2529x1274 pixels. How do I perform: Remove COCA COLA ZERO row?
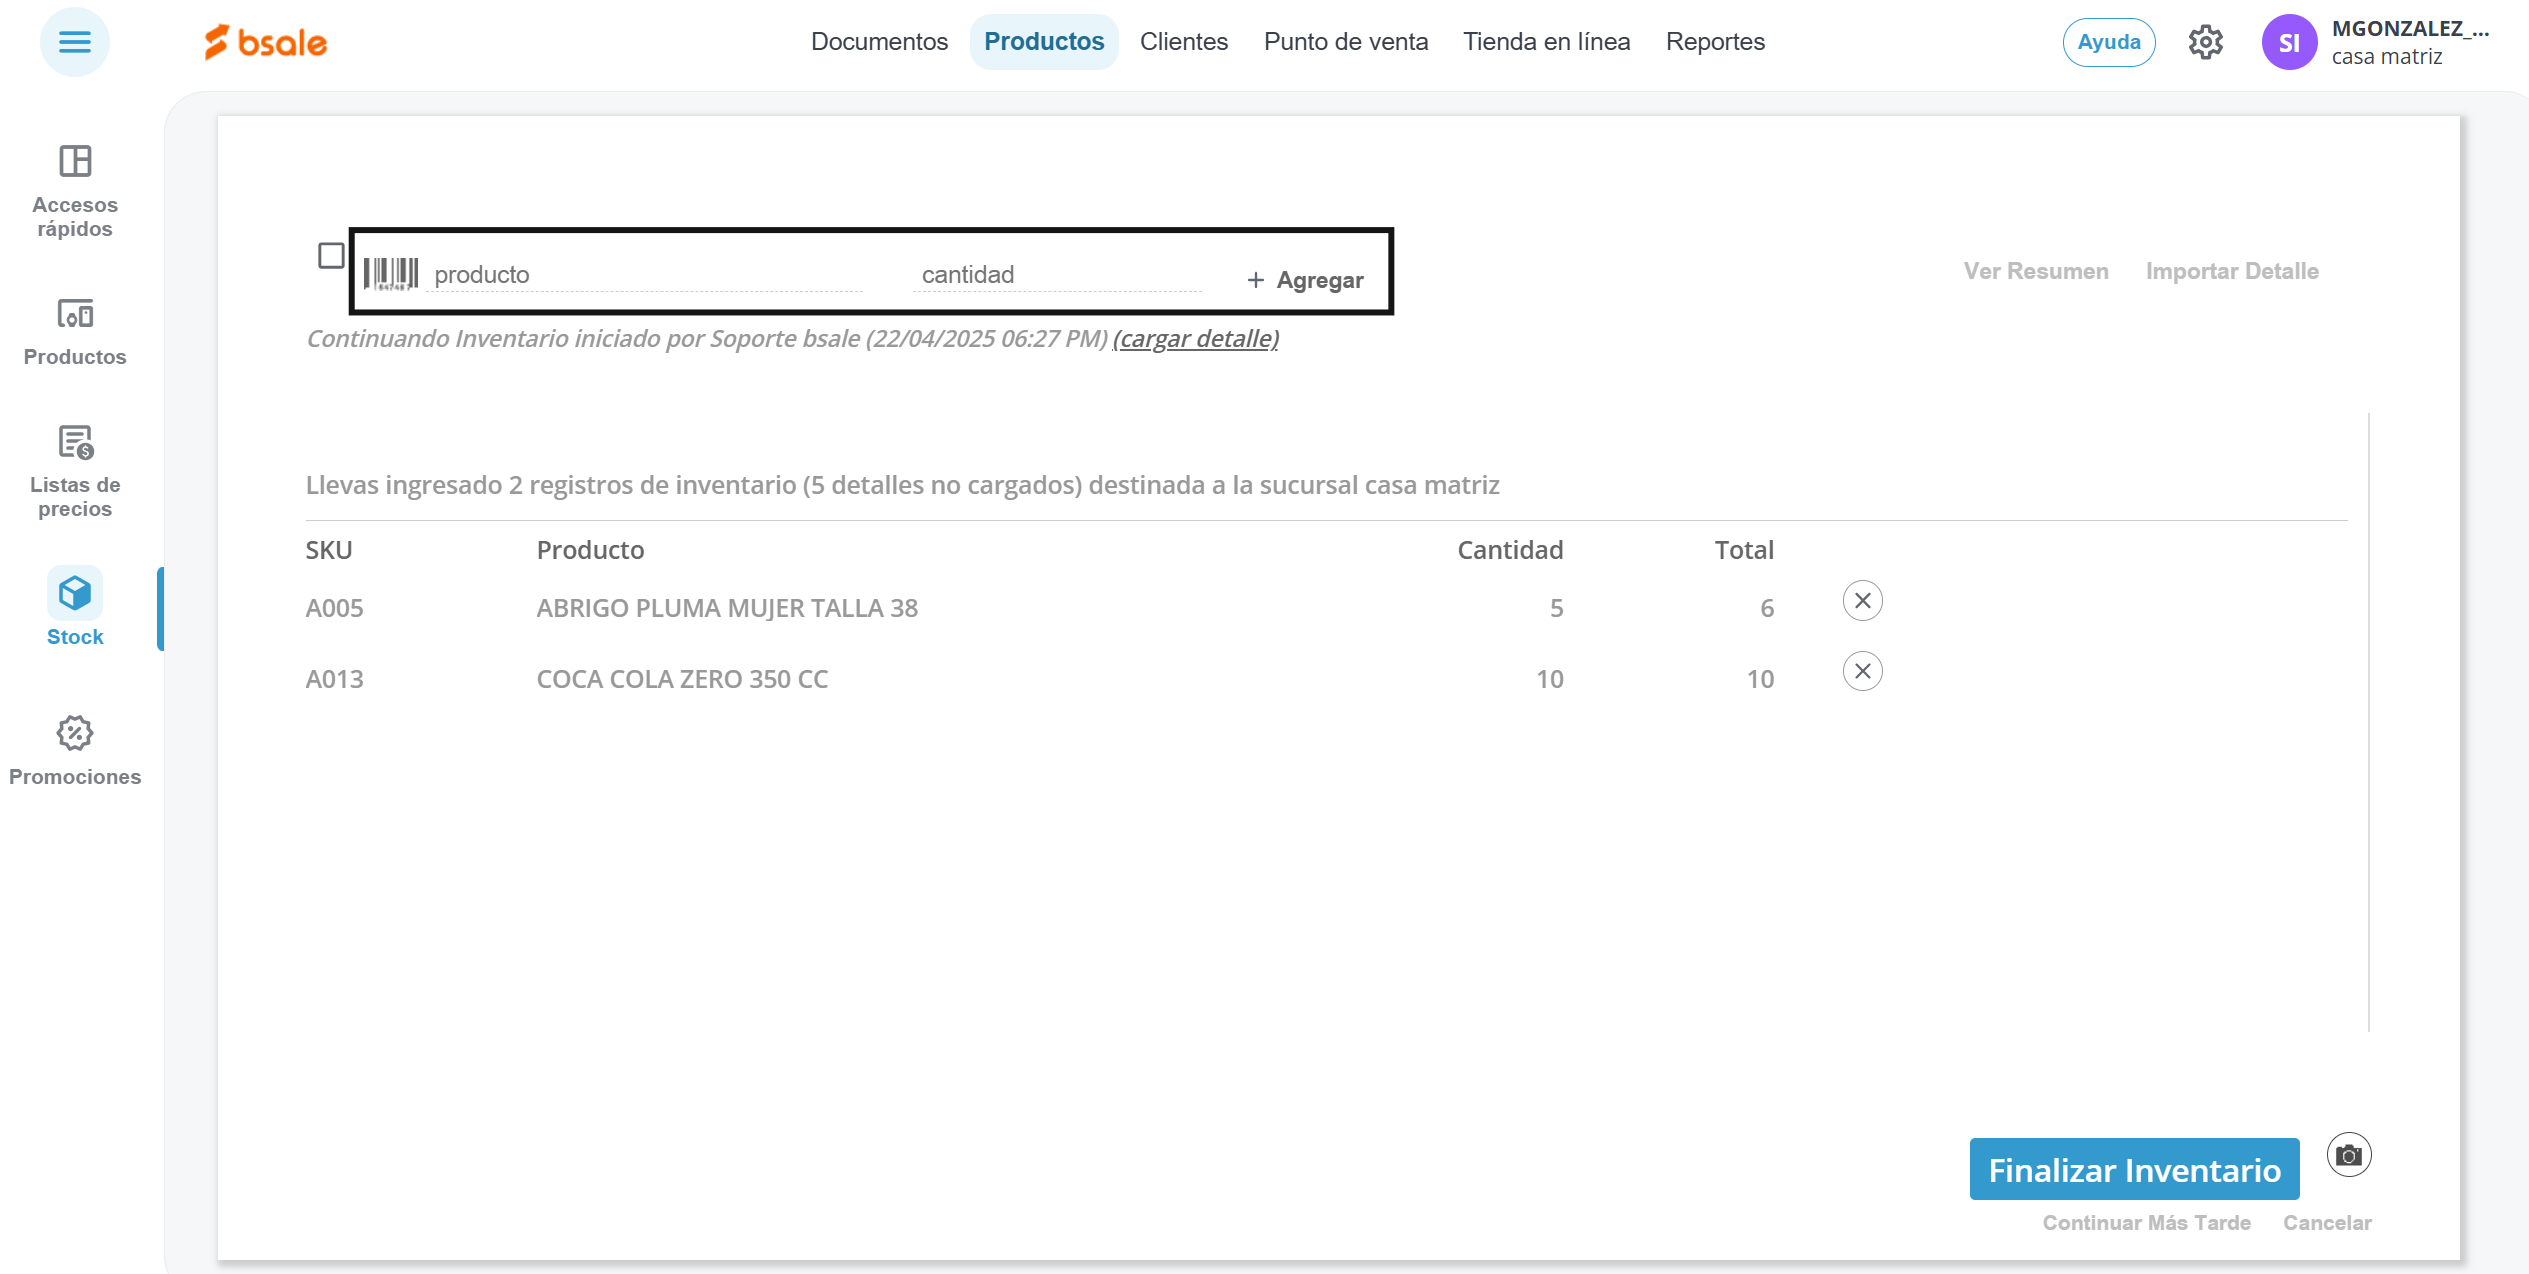pos(1862,671)
